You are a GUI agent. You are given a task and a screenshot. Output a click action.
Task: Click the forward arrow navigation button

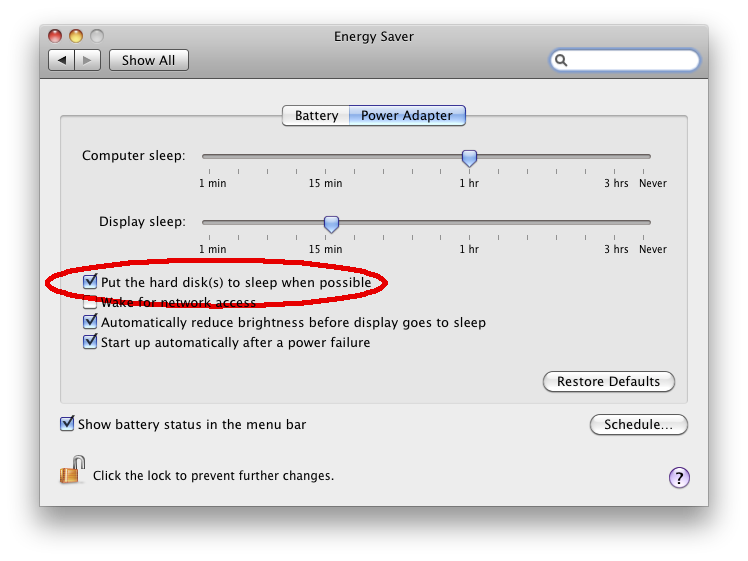point(87,60)
